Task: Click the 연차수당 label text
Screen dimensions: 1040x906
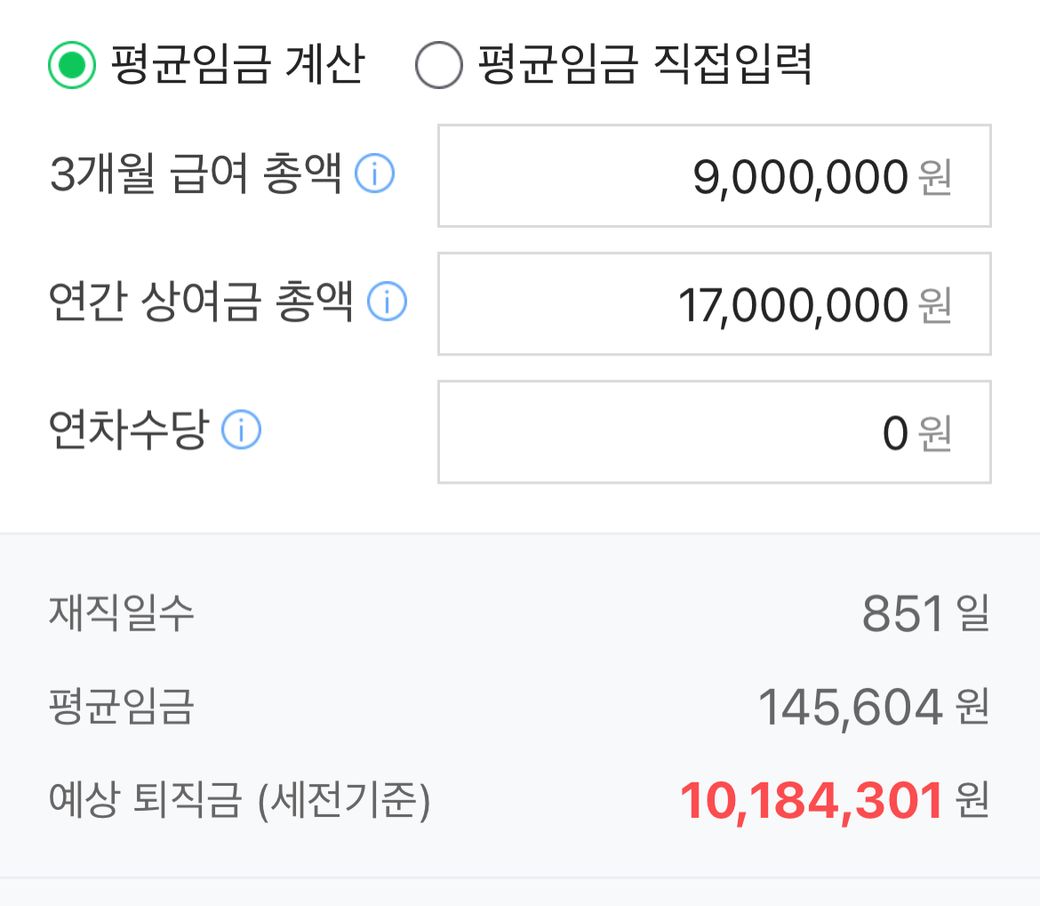Action: pos(128,431)
